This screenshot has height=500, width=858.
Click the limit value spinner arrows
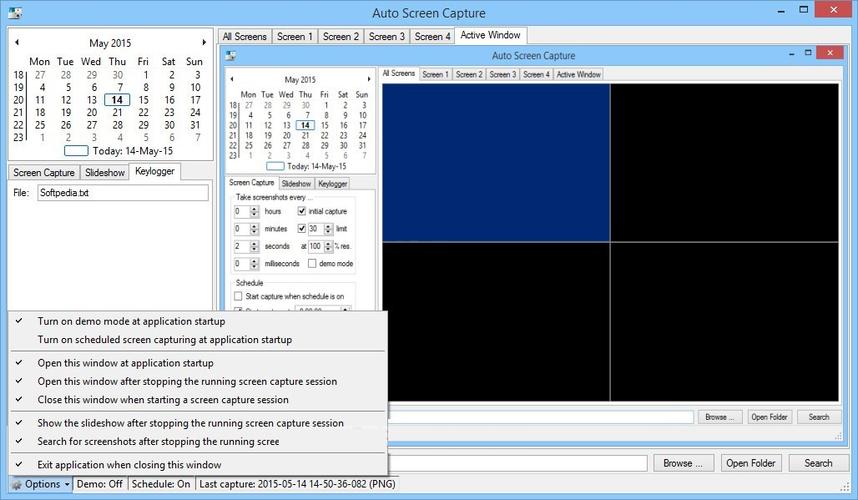click(x=328, y=229)
